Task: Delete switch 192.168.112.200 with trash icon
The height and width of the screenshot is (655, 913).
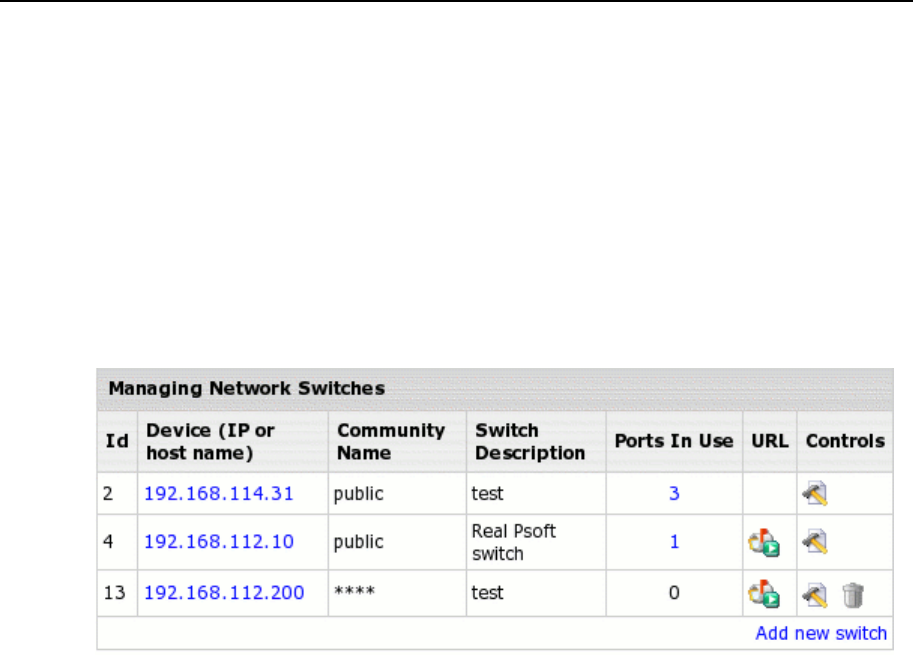Action: 852,595
